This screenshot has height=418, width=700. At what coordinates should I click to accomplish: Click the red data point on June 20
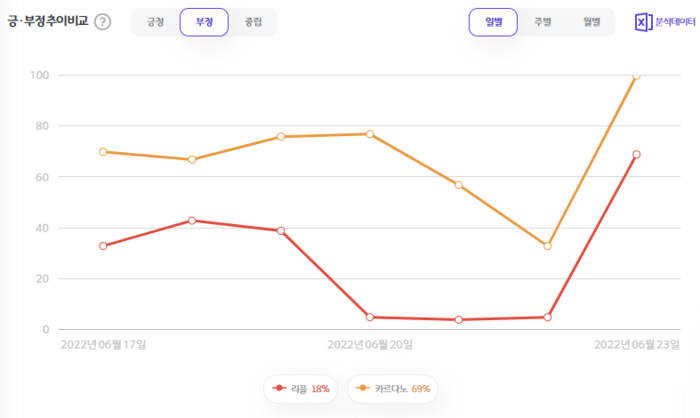370,317
